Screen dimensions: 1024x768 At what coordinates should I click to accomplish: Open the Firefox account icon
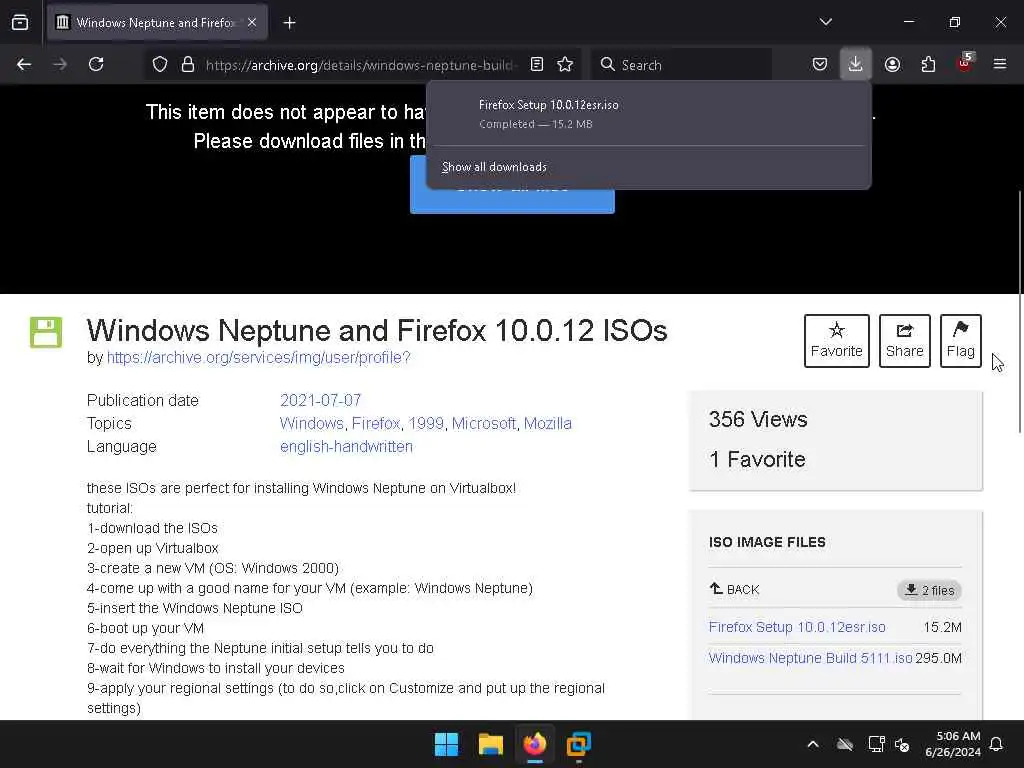click(892, 64)
